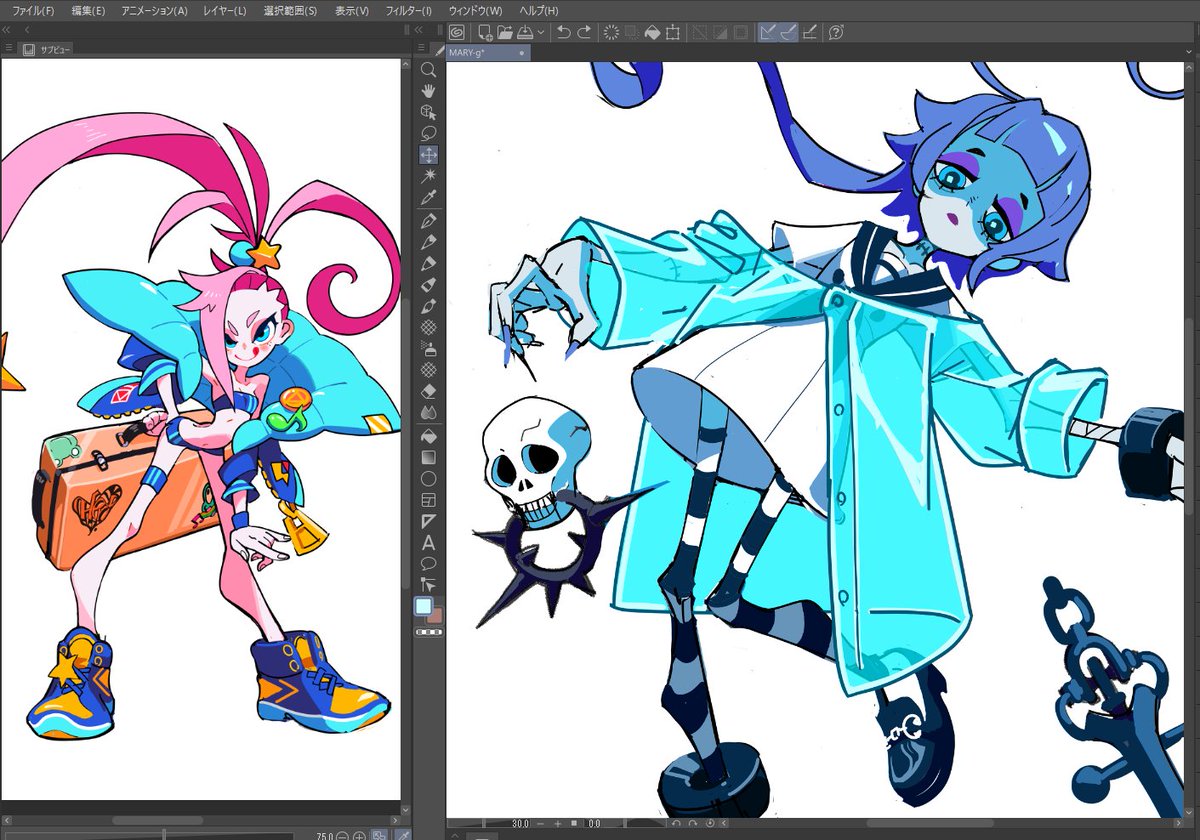Viewport: 1200px width, 840px height.
Task: Collapse the sub view panel double chevron
Action: (x=7, y=30)
